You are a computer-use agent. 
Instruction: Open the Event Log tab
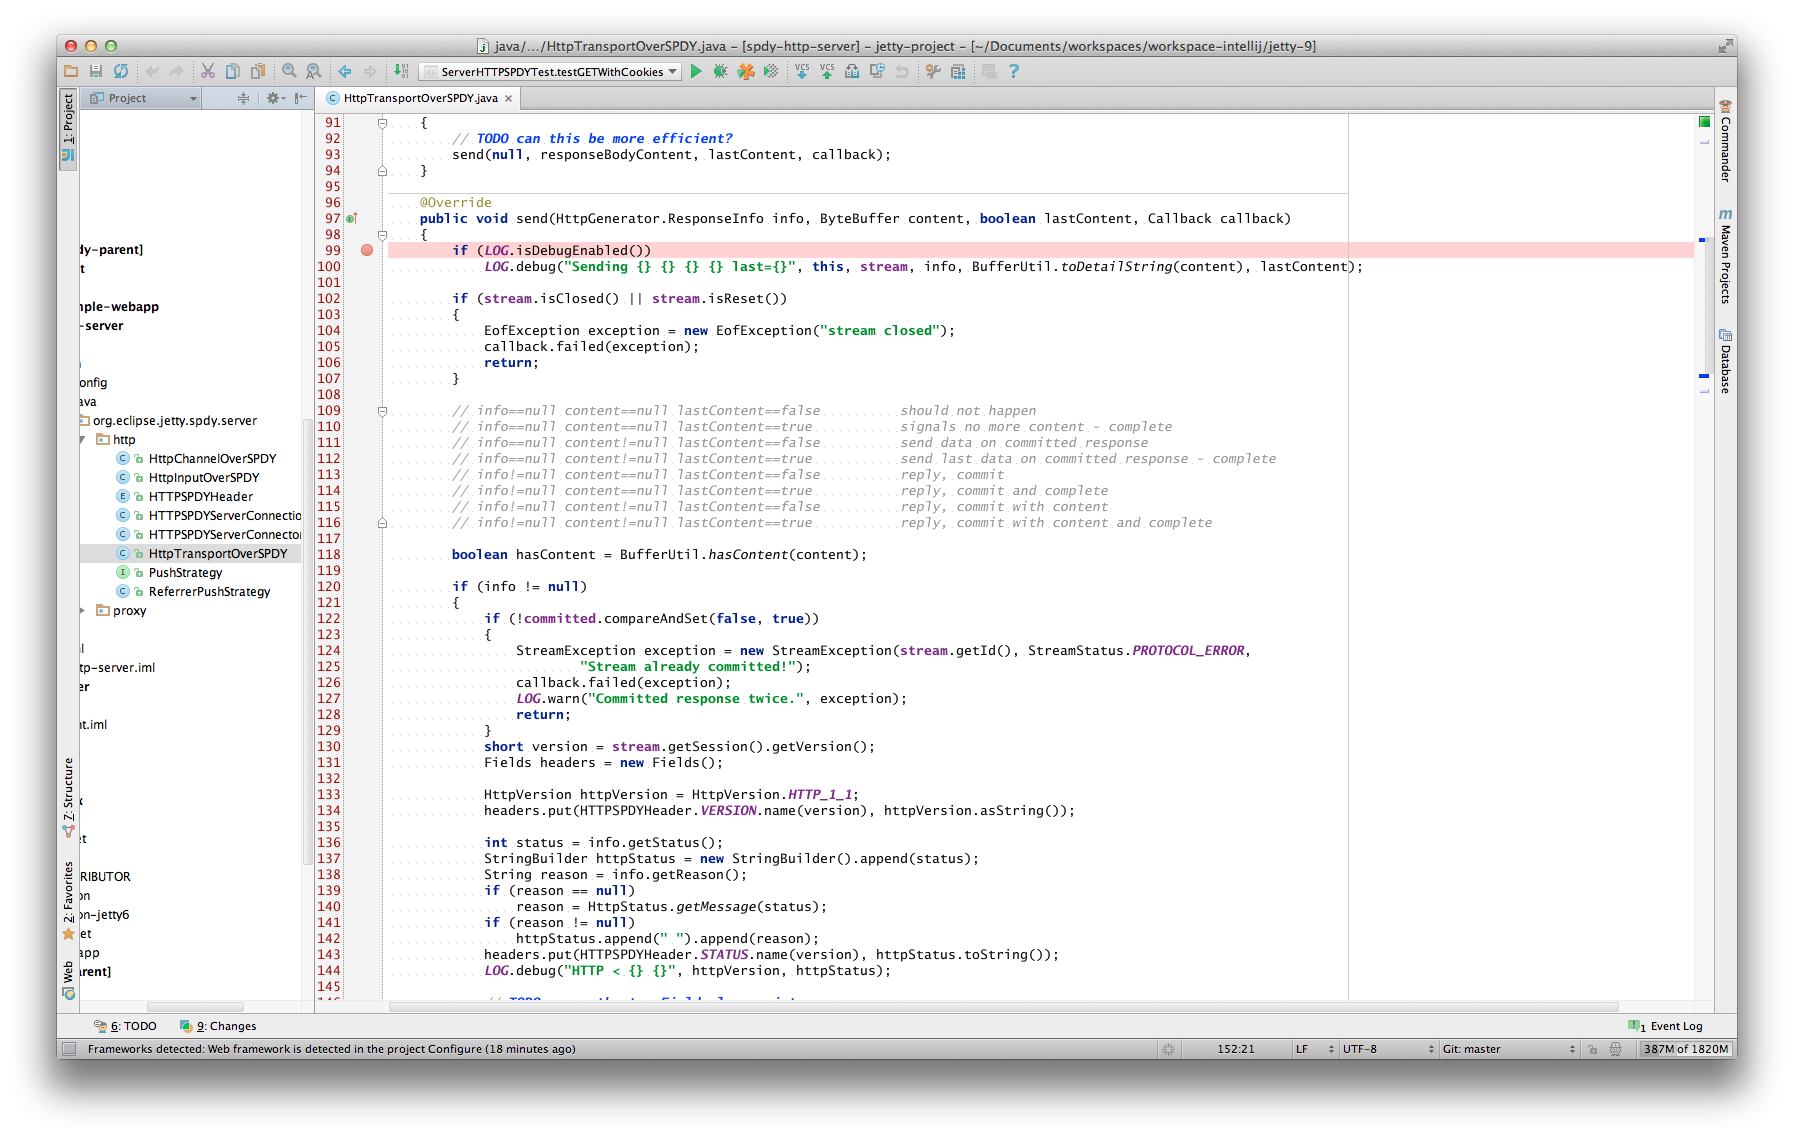pyautogui.click(x=1666, y=1026)
